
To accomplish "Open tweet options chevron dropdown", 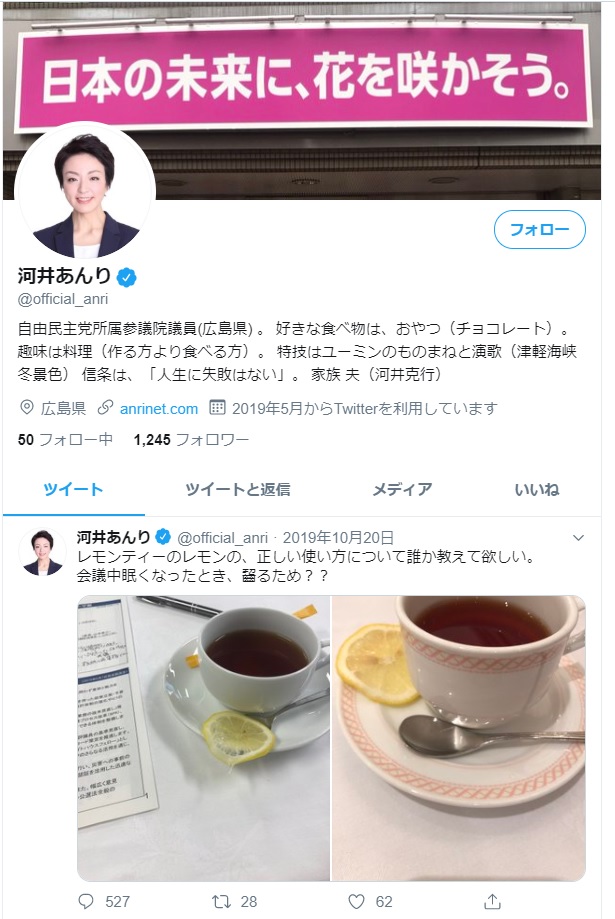I will 578,538.
